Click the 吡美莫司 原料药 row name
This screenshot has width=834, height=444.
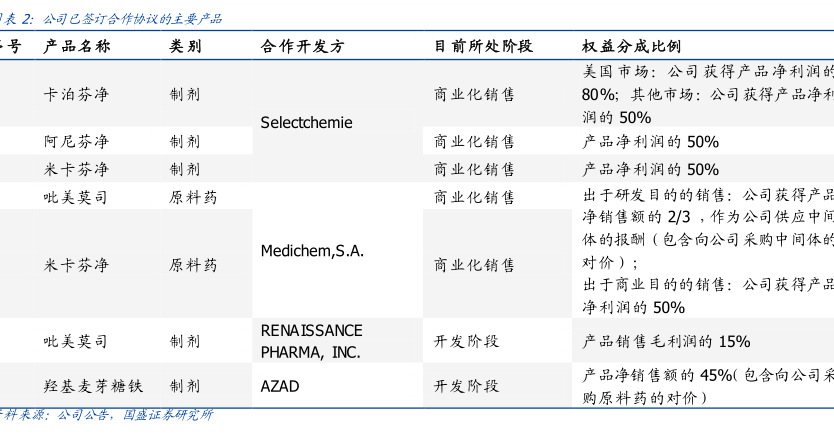point(77,197)
